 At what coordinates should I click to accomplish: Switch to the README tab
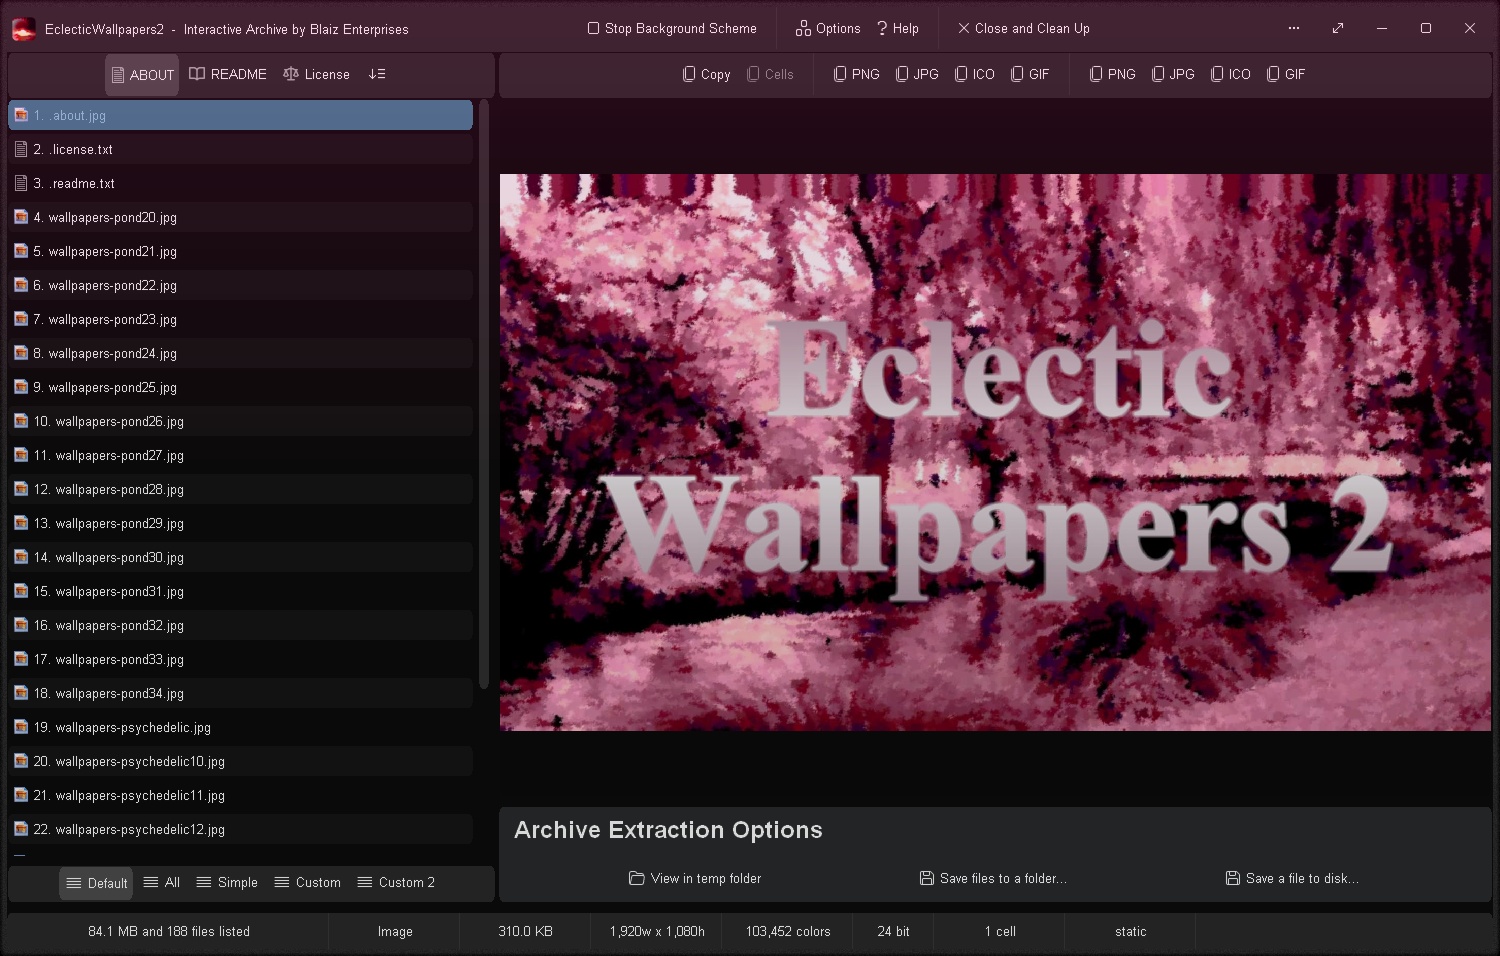point(228,74)
